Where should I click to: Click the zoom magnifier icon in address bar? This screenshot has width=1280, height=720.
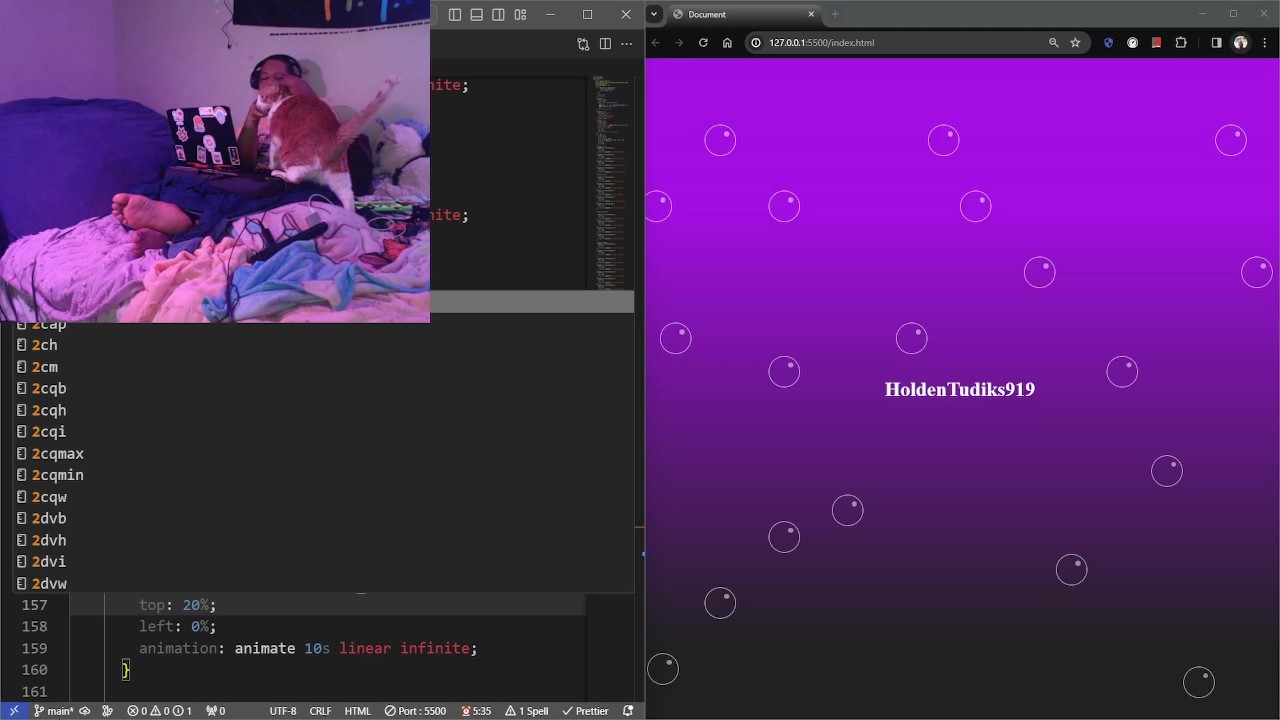point(1053,43)
